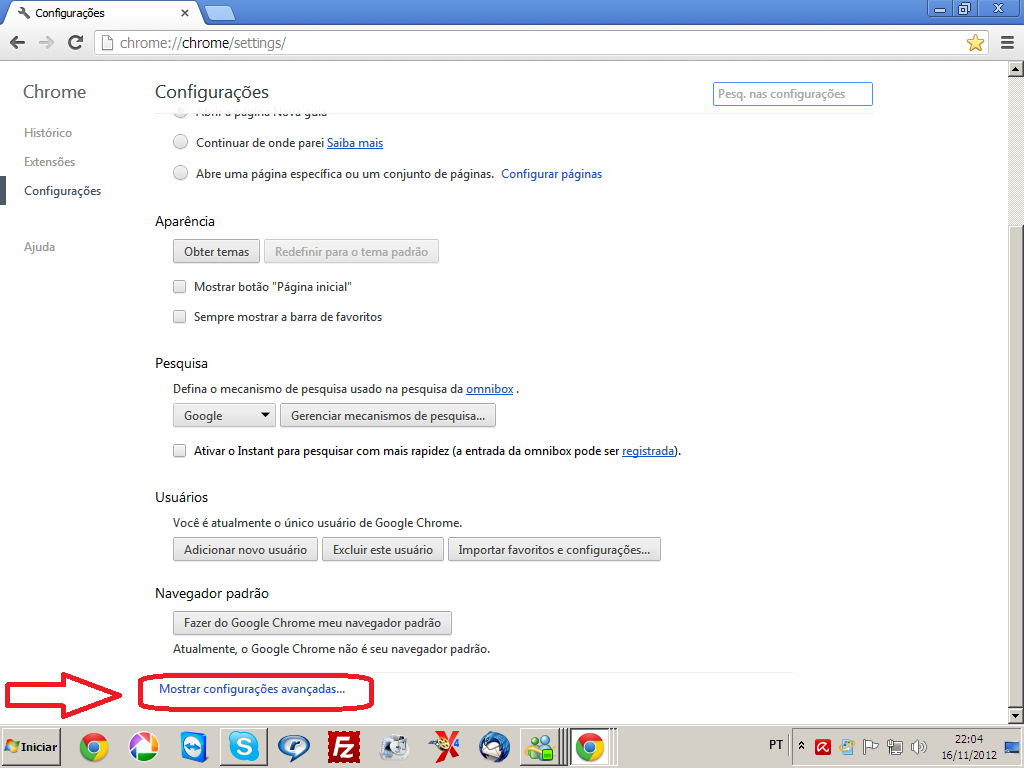The height and width of the screenshot is (768, 1024).
Task: Open the Google search engine dropdown
Action: (x=224, y=415)
